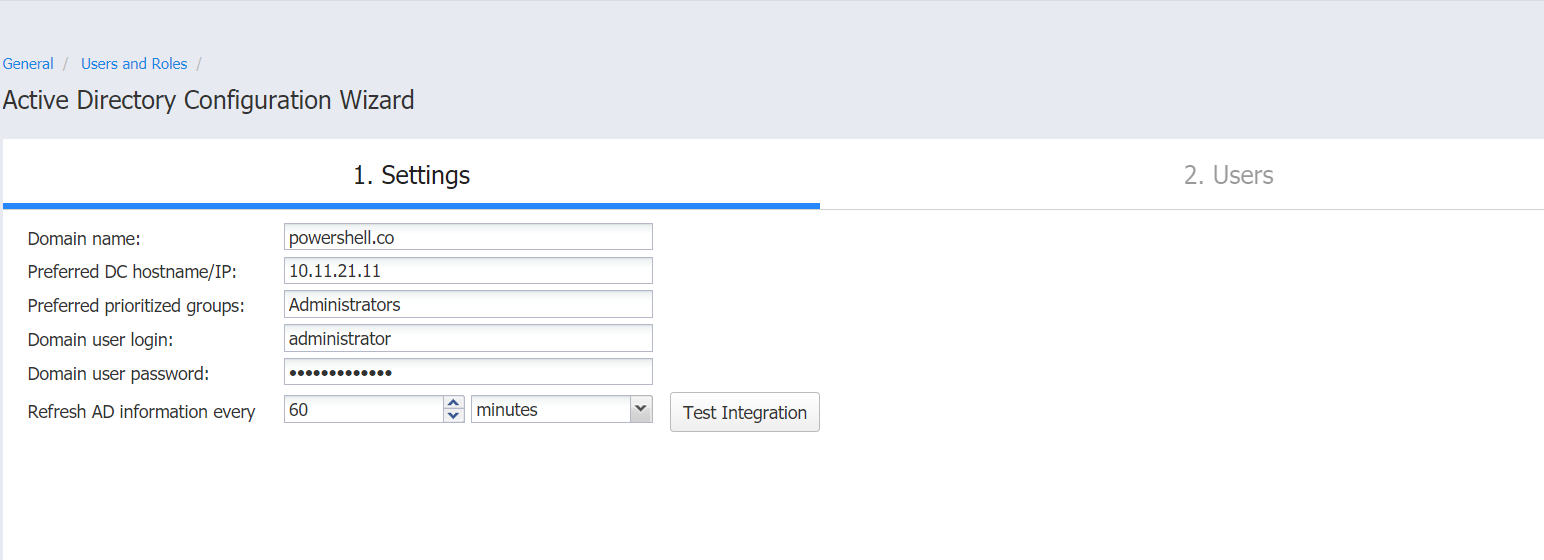
Task: Click the refresh interval number field showing 60
Action: tap(364, 409)
